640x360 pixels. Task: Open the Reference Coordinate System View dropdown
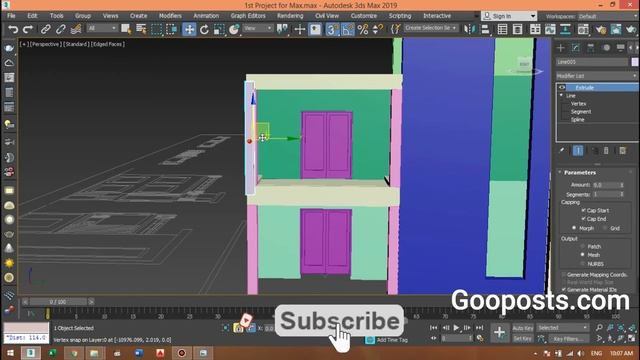pos(258,28)
